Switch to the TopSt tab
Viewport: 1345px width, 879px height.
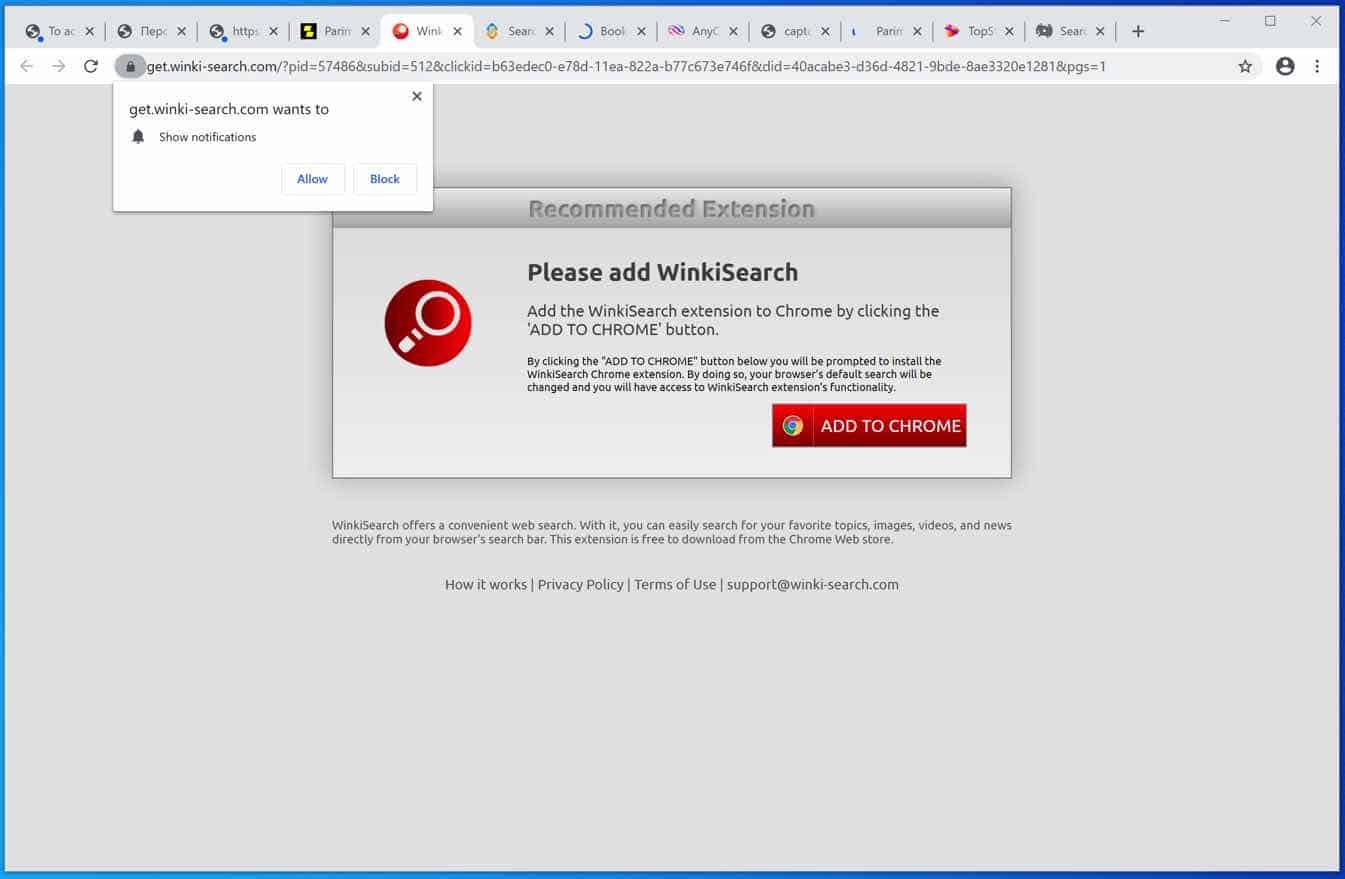980,31
